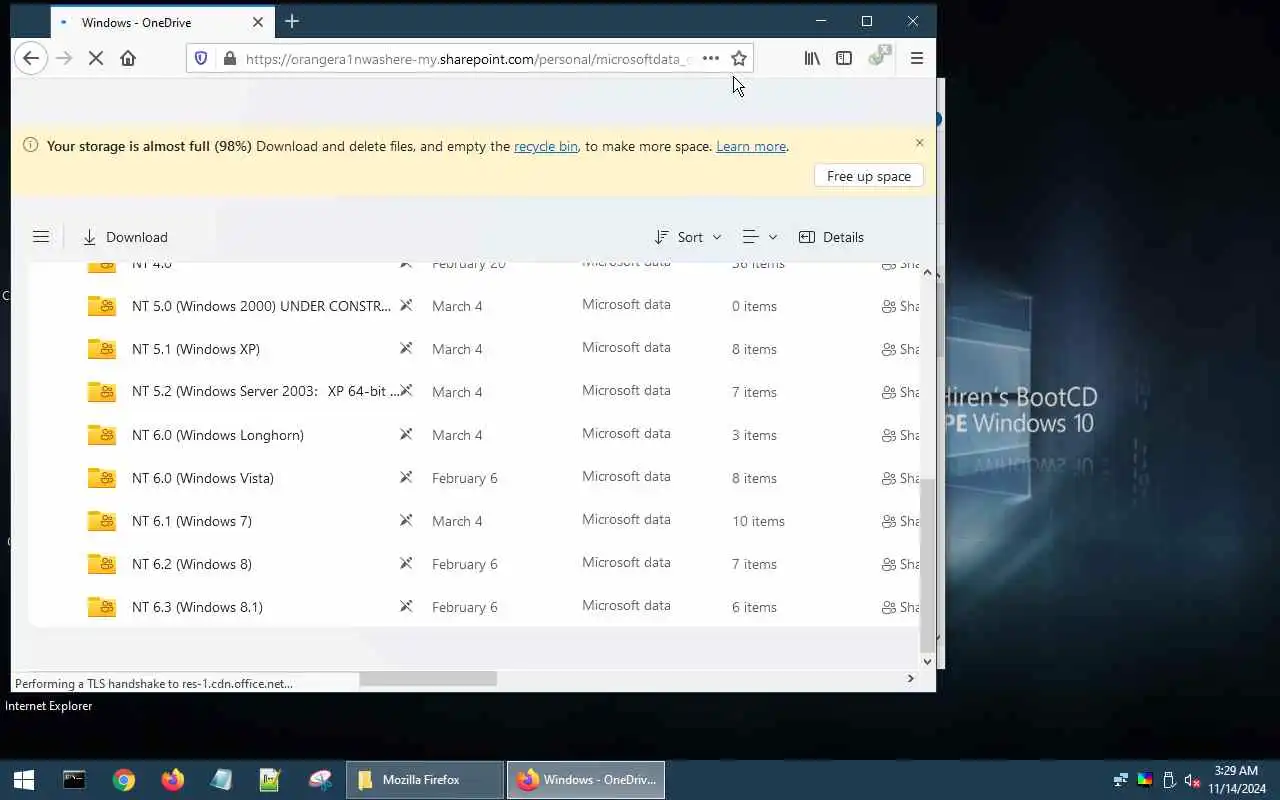Launch Command Prompt from the taskbar

coord(74,780)
